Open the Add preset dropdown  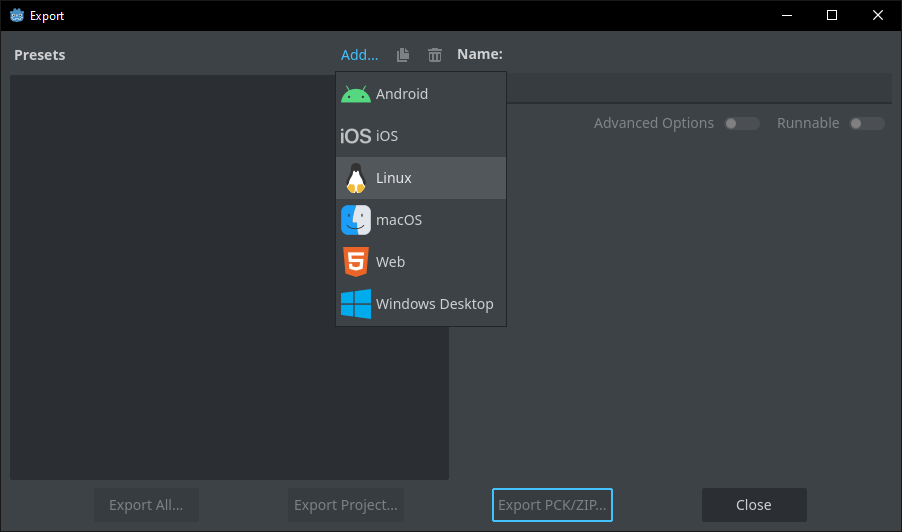360,55
